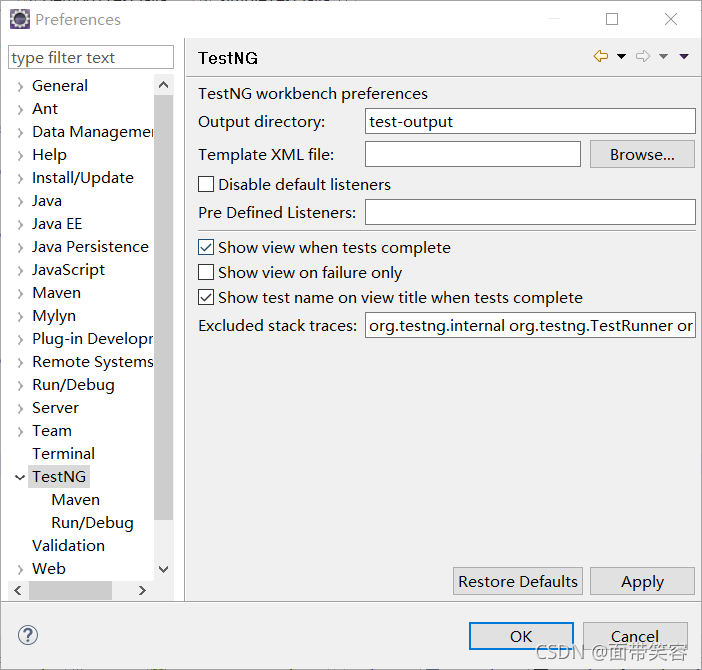
Task: Expand the Web tree node arrow
Action: (x=20, y=570)
